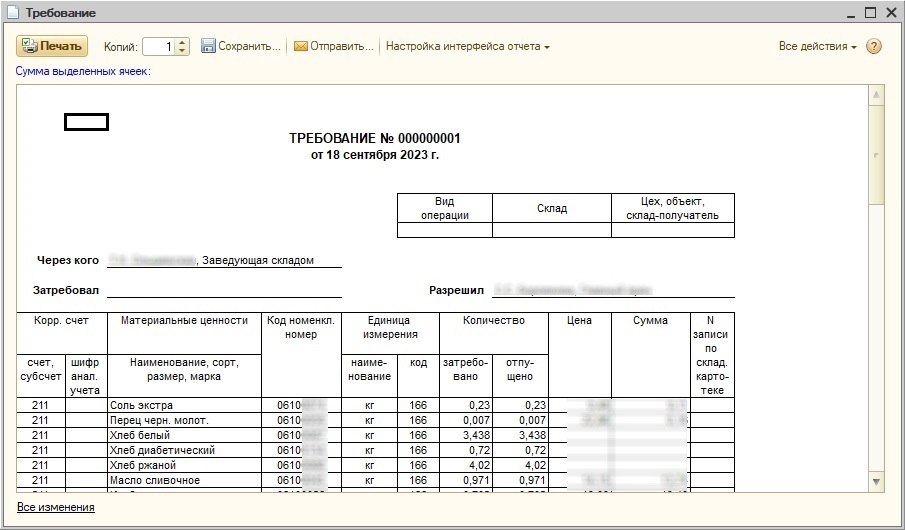Select the empty outlined cell above title

click(86, 122)
